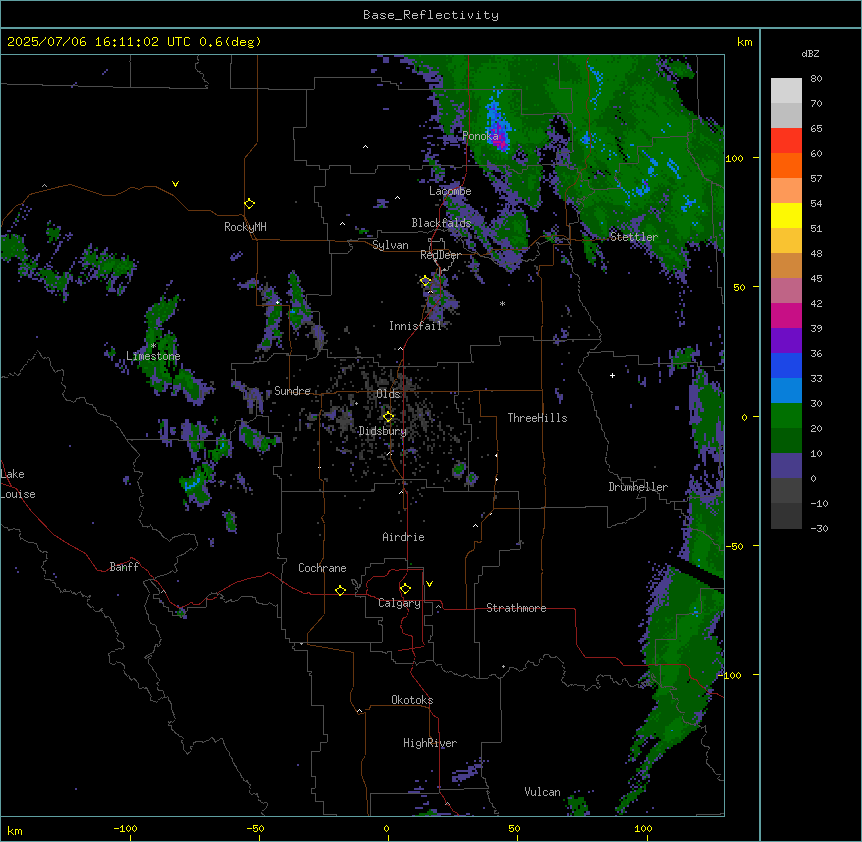Select the Vulcan label
This screenshot has height=842, width=862.
coord(542,792)
